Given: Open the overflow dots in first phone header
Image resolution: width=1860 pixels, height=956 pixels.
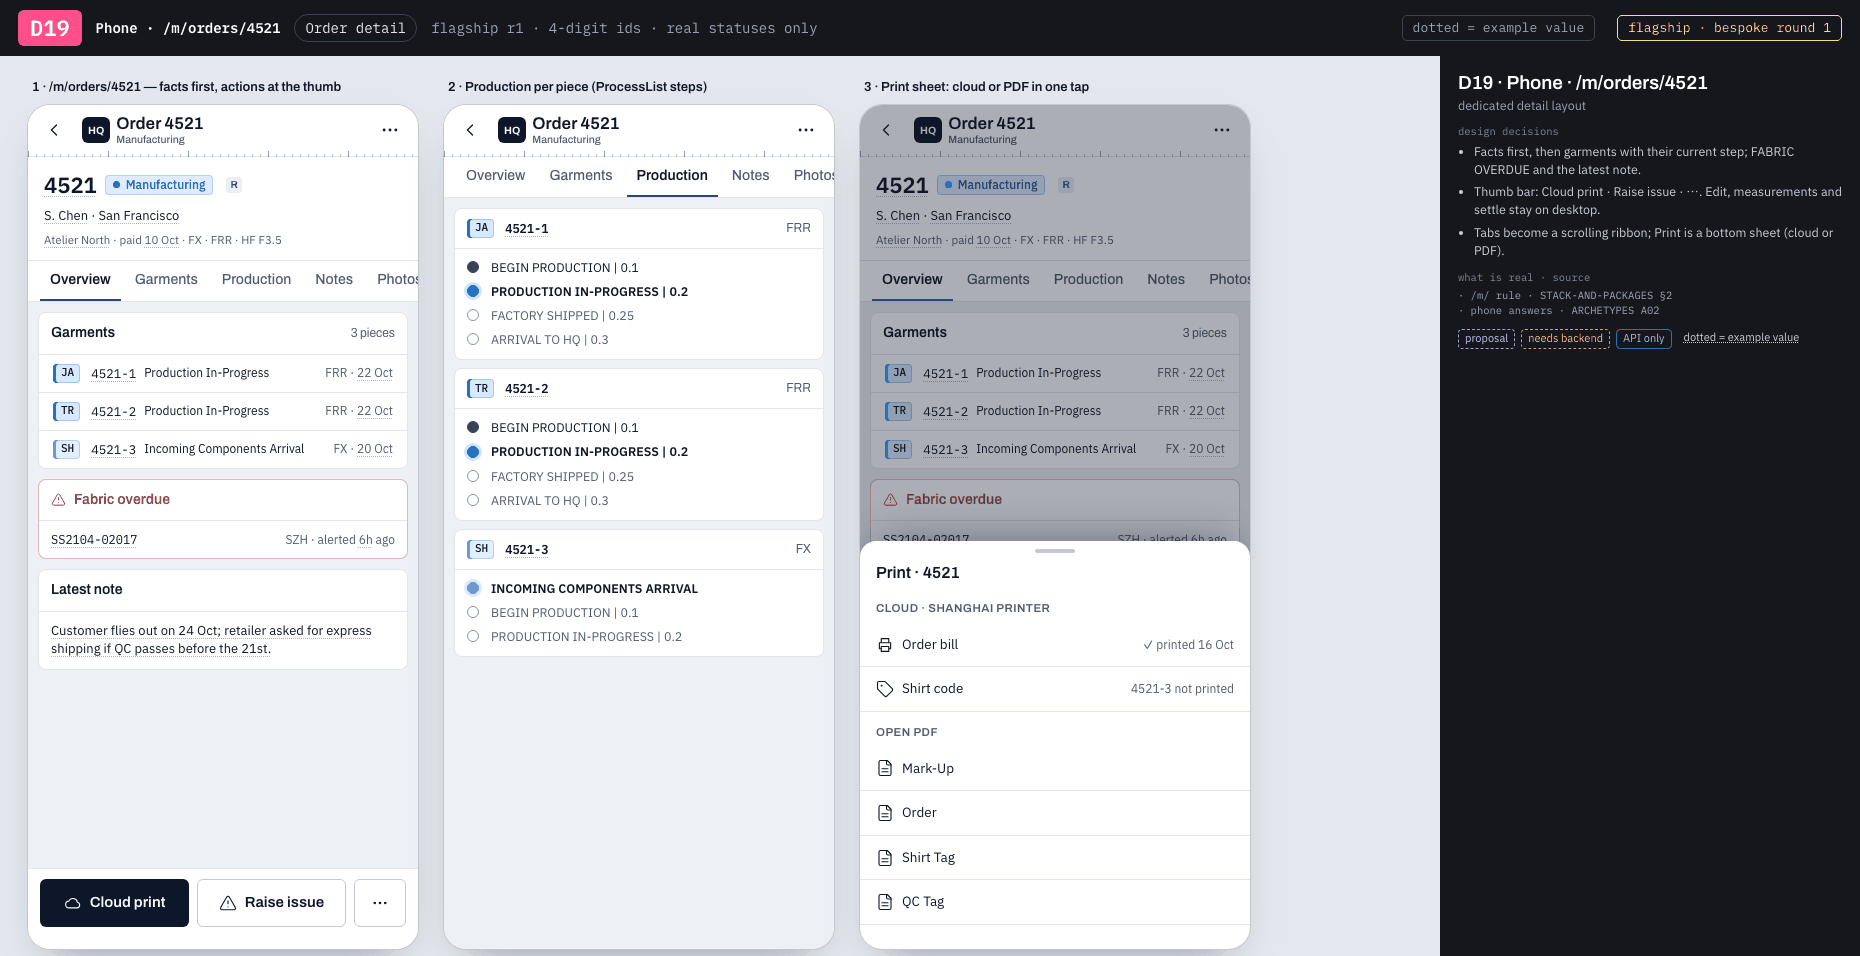Looking at the screenshot, I should pyautogui.click(x=390, y=130).
